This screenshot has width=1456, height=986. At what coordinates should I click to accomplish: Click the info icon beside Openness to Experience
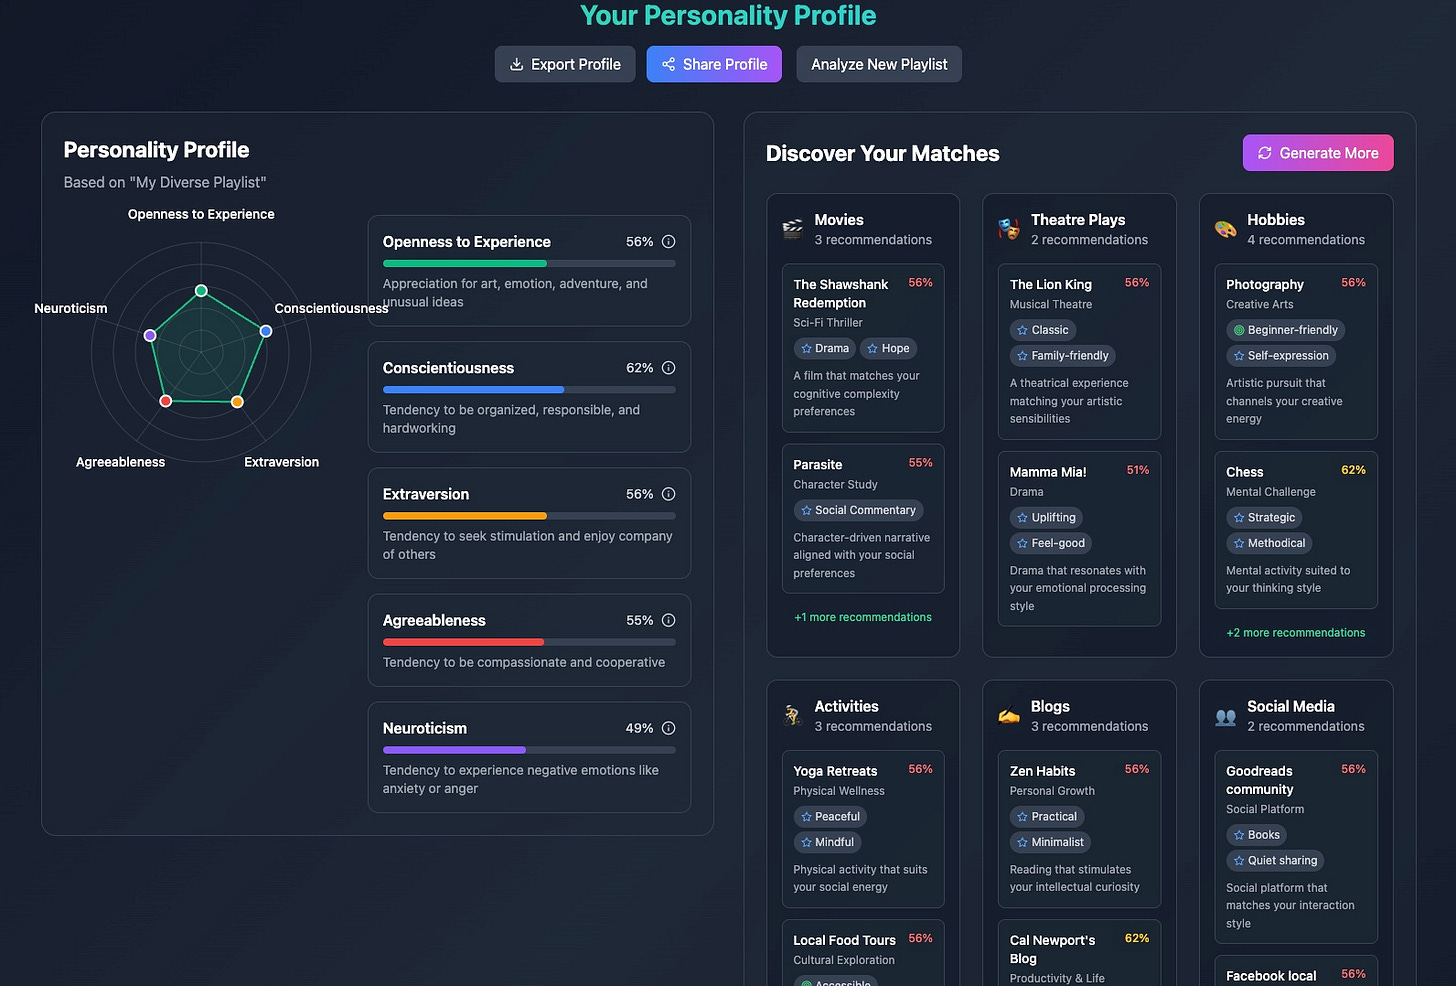point(669,242)
